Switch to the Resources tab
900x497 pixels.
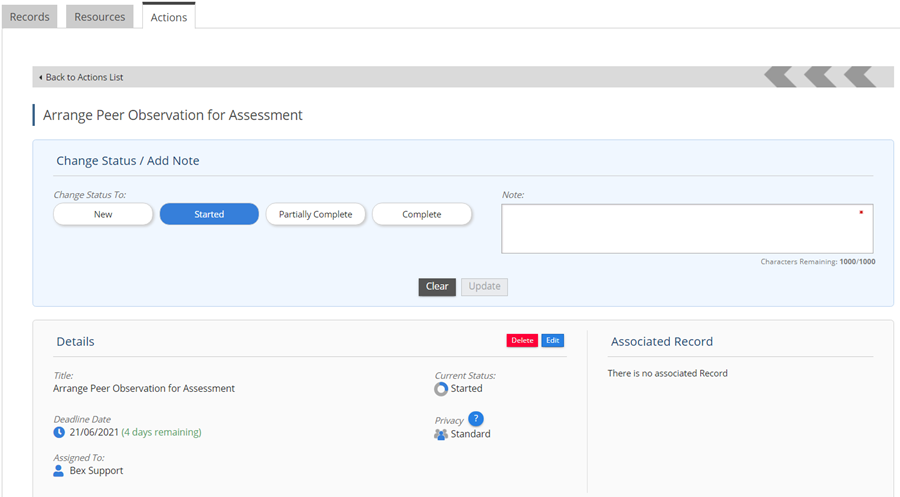click(100, 17)
